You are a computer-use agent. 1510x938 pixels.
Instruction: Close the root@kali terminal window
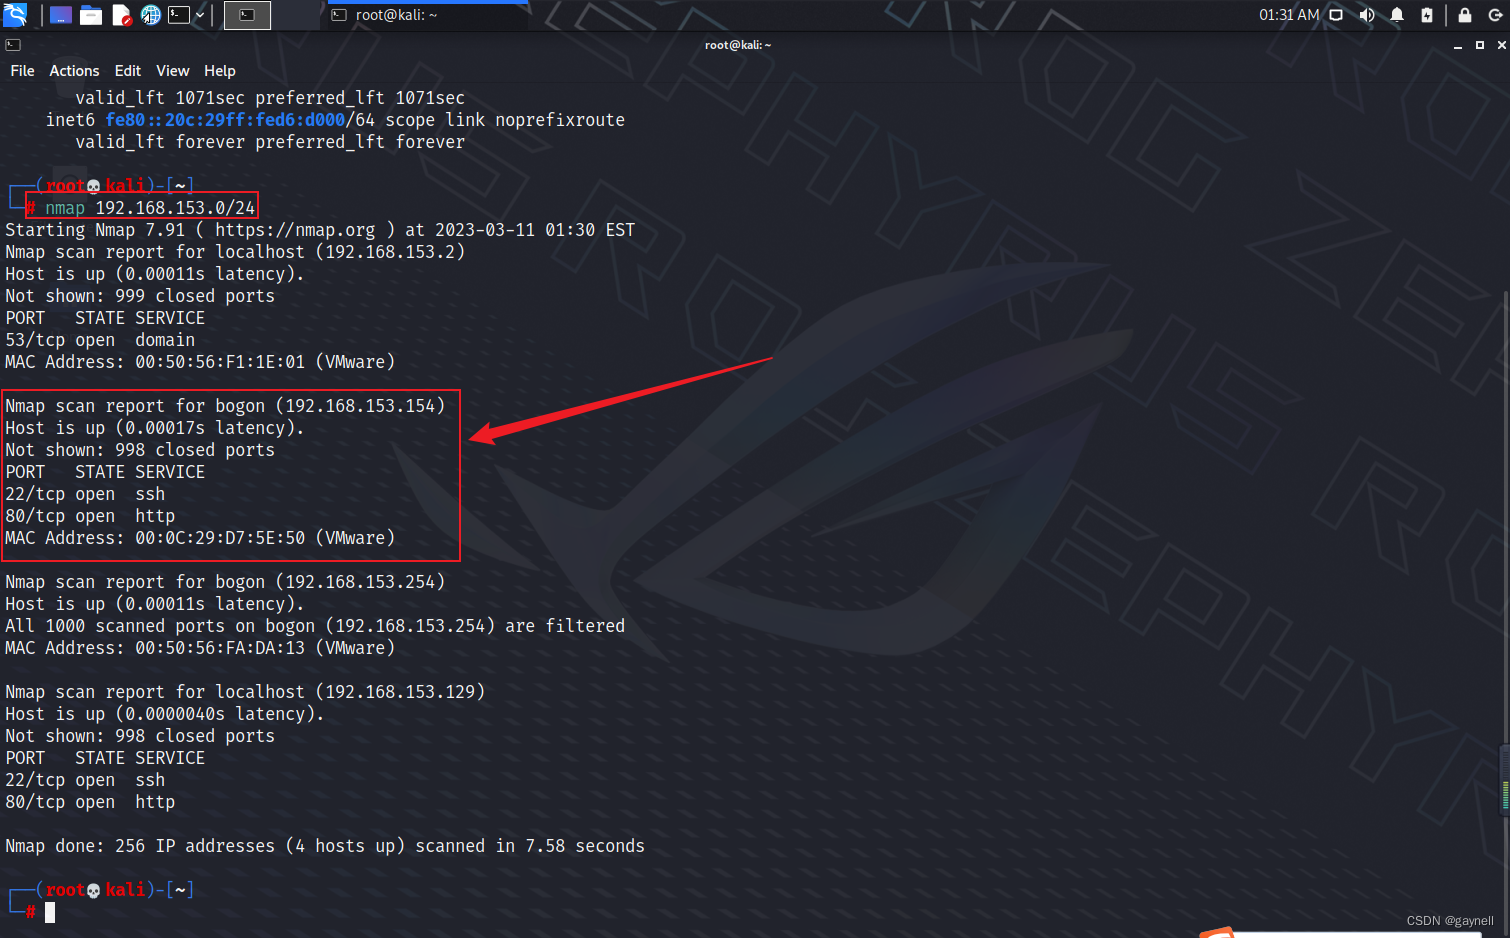tap(1501, 45)
